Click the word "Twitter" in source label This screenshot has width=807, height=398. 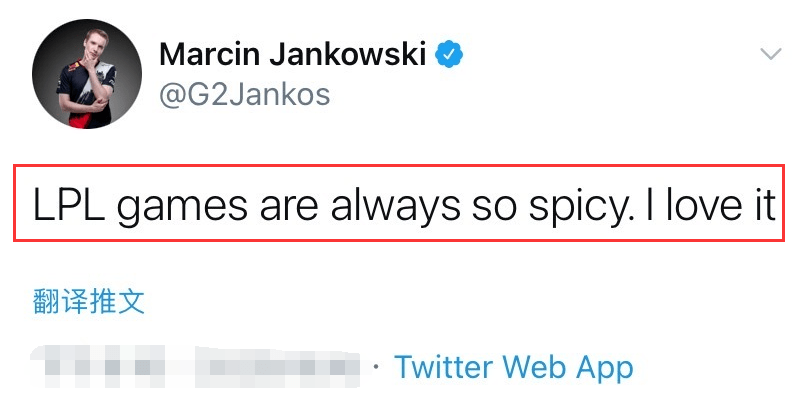pyautogui.click(x=444, y=366)
